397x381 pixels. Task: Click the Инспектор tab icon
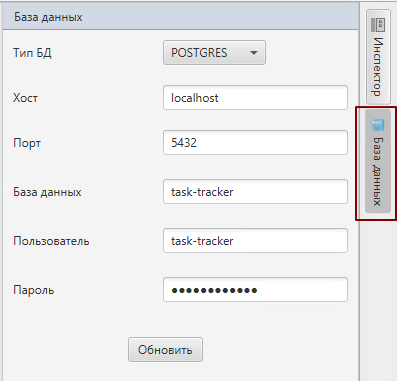pos(378,25)
